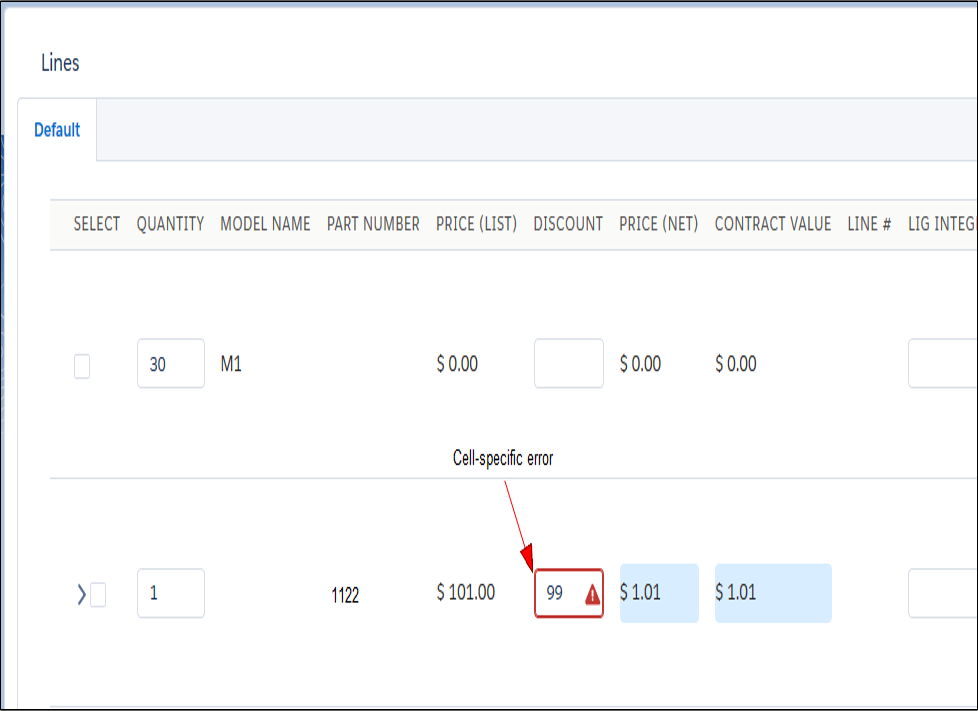The width and height of the screenshot is (978, 711).
Task: Click the Model Name column header
Action: (x=265, y=224)
